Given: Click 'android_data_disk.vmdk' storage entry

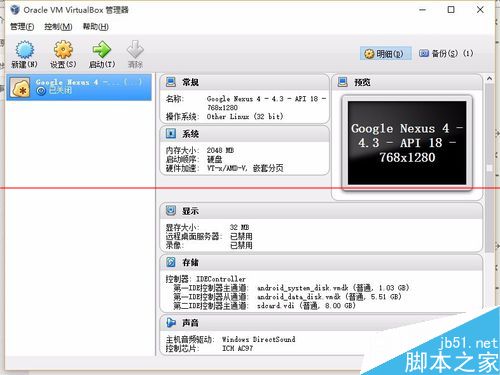Looking at the screenshot, I should [x=299, y=297].
